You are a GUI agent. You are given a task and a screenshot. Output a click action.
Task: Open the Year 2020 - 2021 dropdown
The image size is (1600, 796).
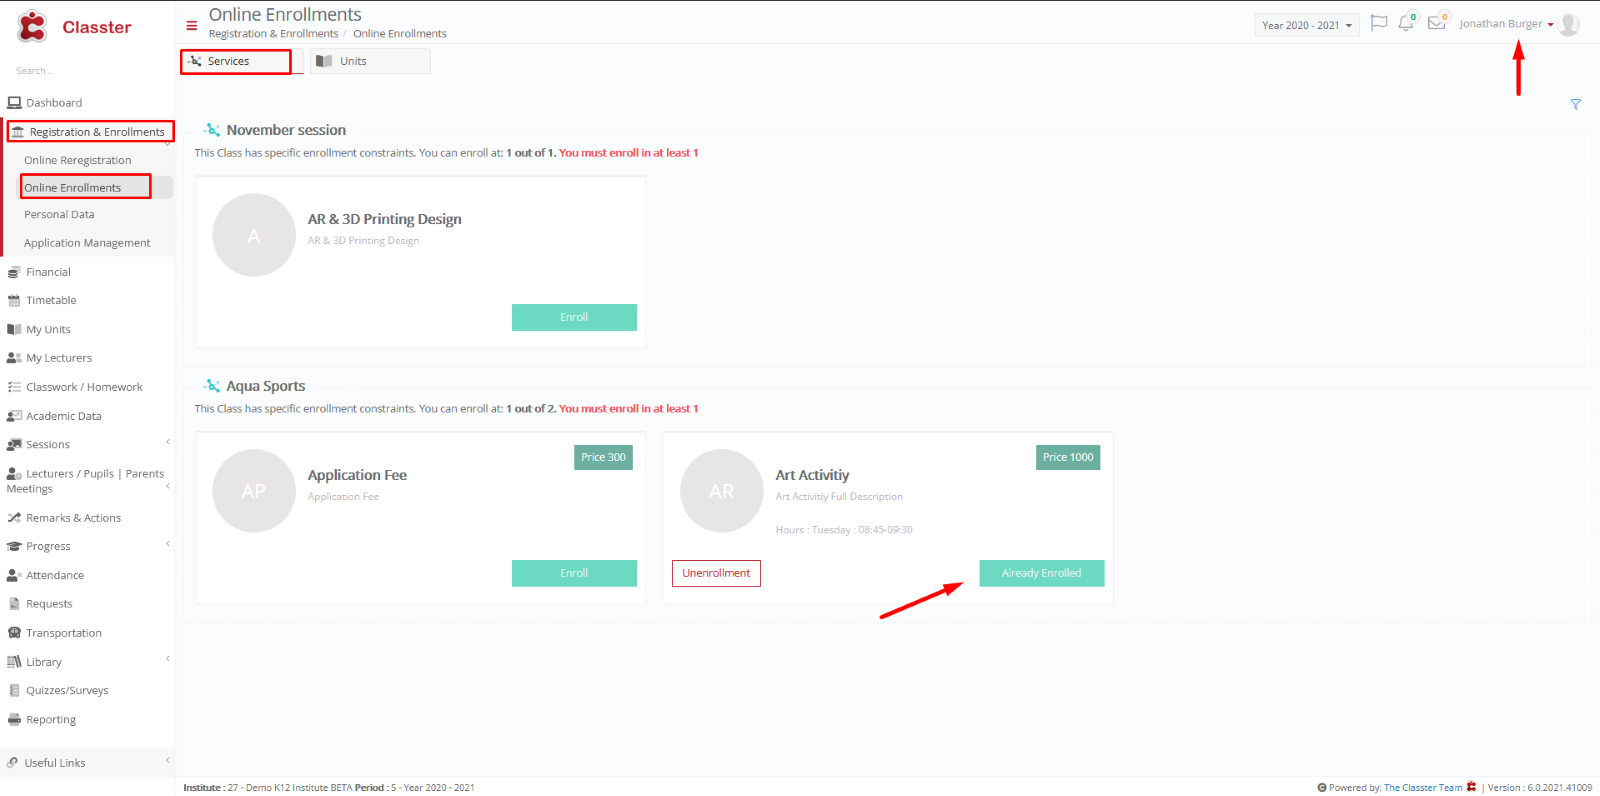pyautogui.click(x=1307, y=25)
